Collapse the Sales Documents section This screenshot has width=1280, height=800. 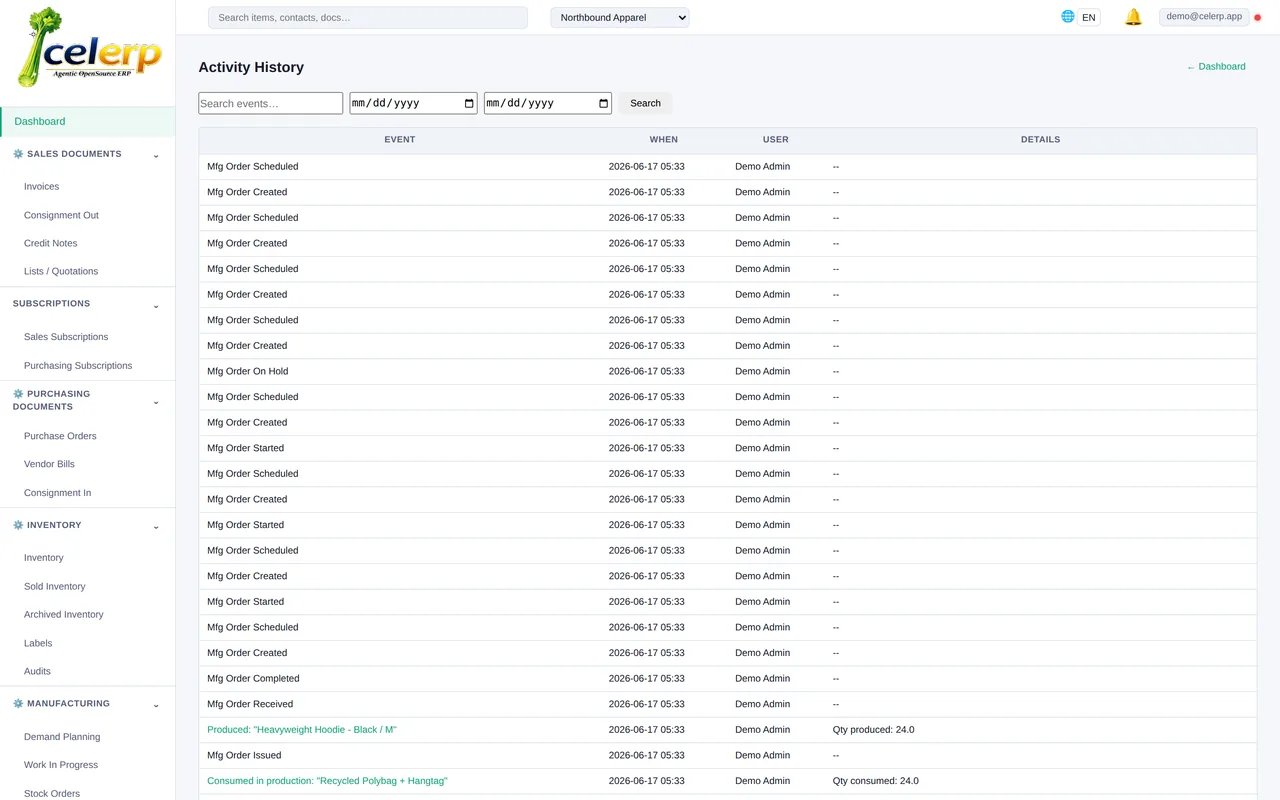(x=156, y=155)
